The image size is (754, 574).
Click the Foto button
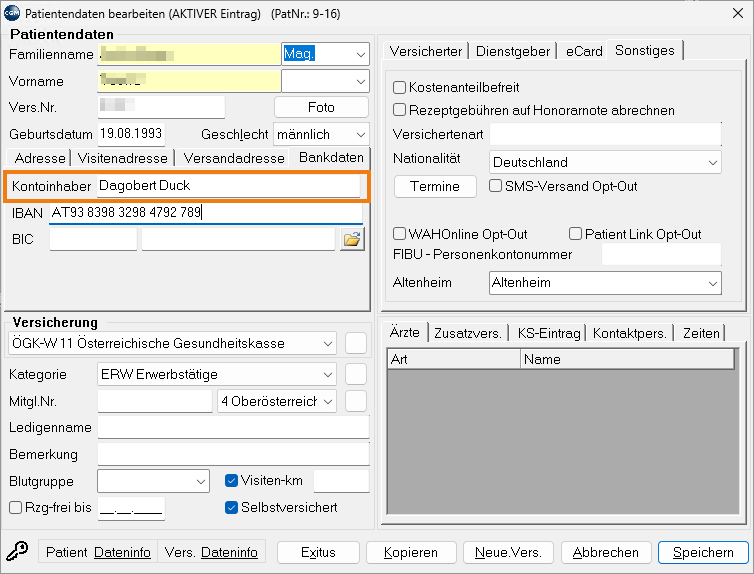[x=321, y=107]
